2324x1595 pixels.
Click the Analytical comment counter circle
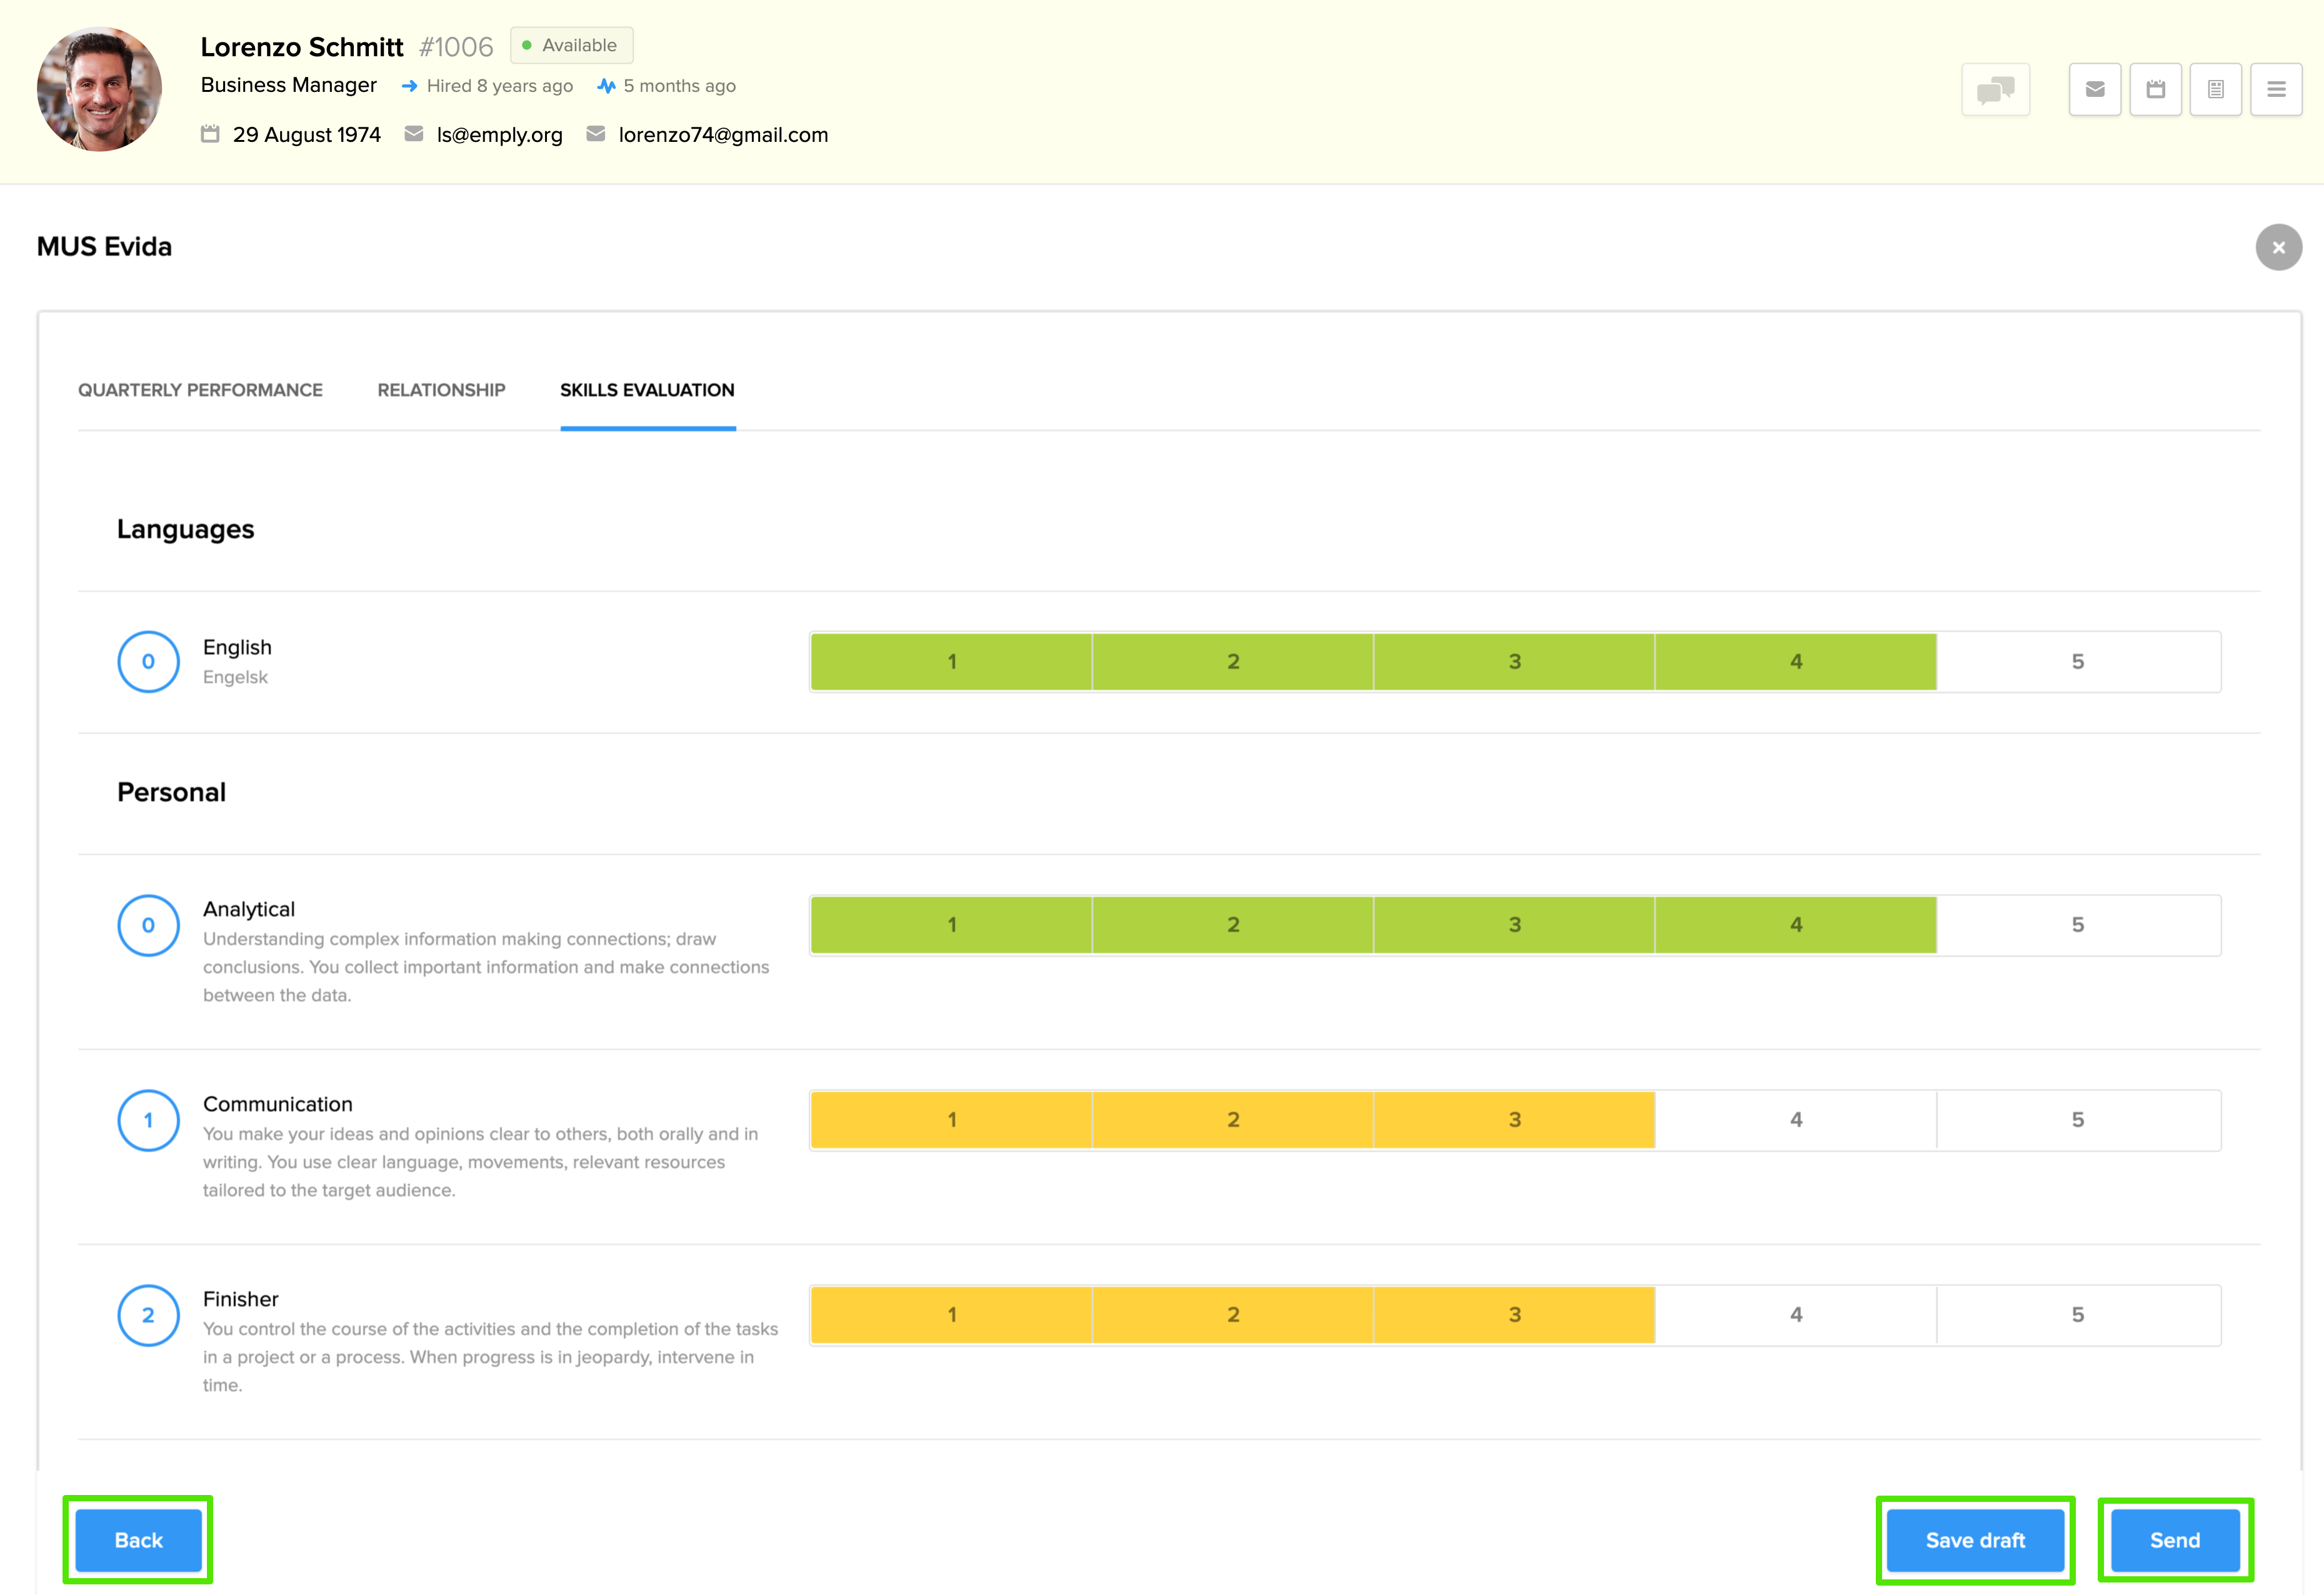click(x=148, y=925)
